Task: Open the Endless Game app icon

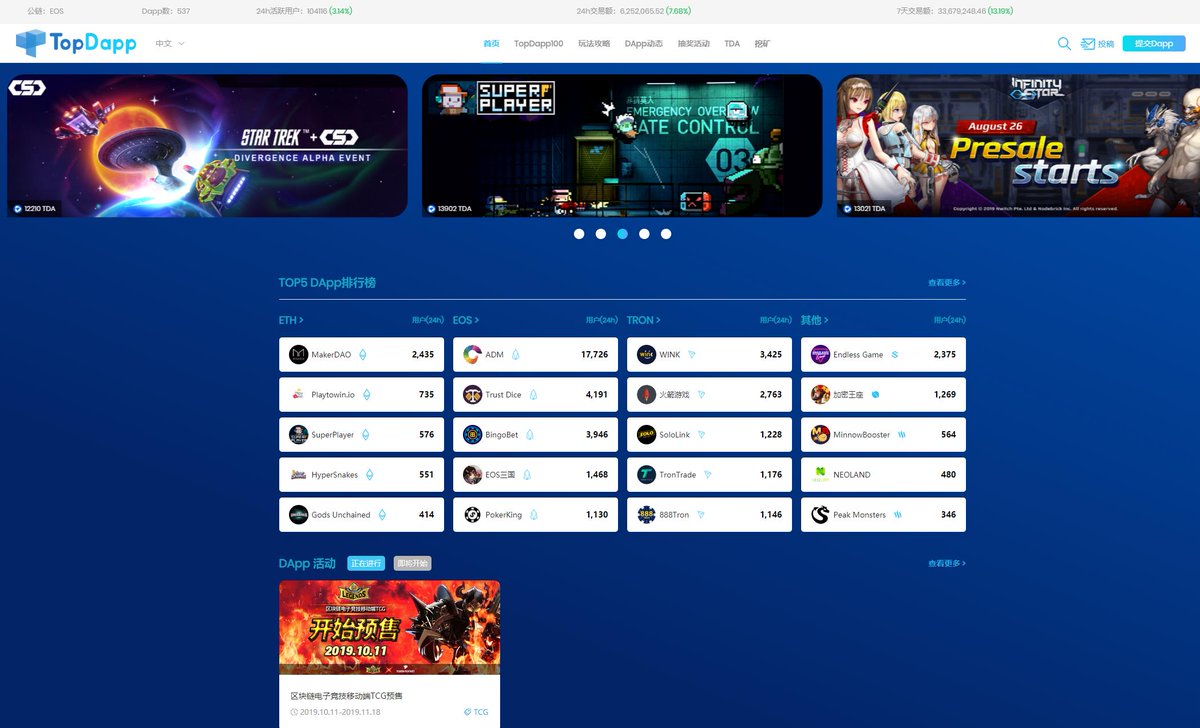Action: point(820,355)
